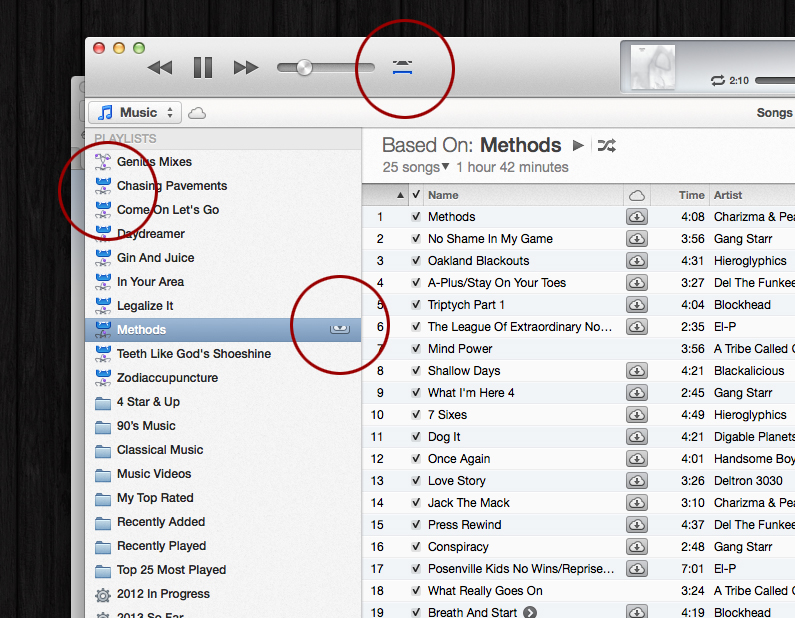The image size is (795, 618).
Task: Uncheck Shallow Days
Action: point(416,371)
